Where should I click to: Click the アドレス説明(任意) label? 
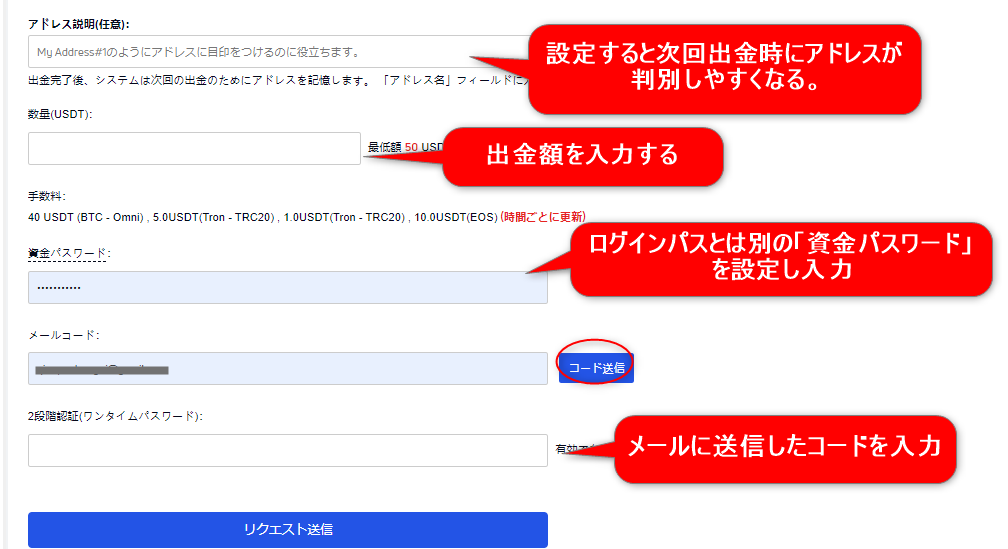click(79, 23)
